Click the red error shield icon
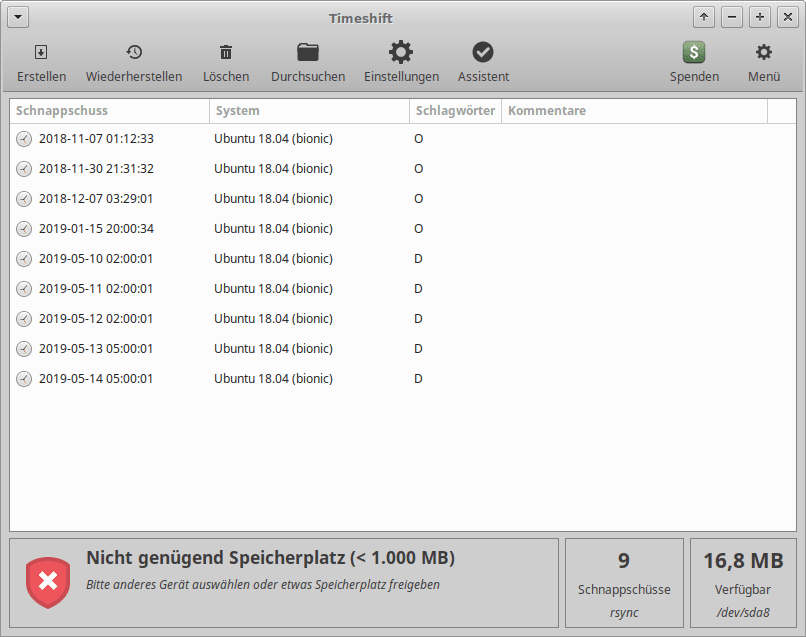The image size is (806, 637). (x=48, y=583)
